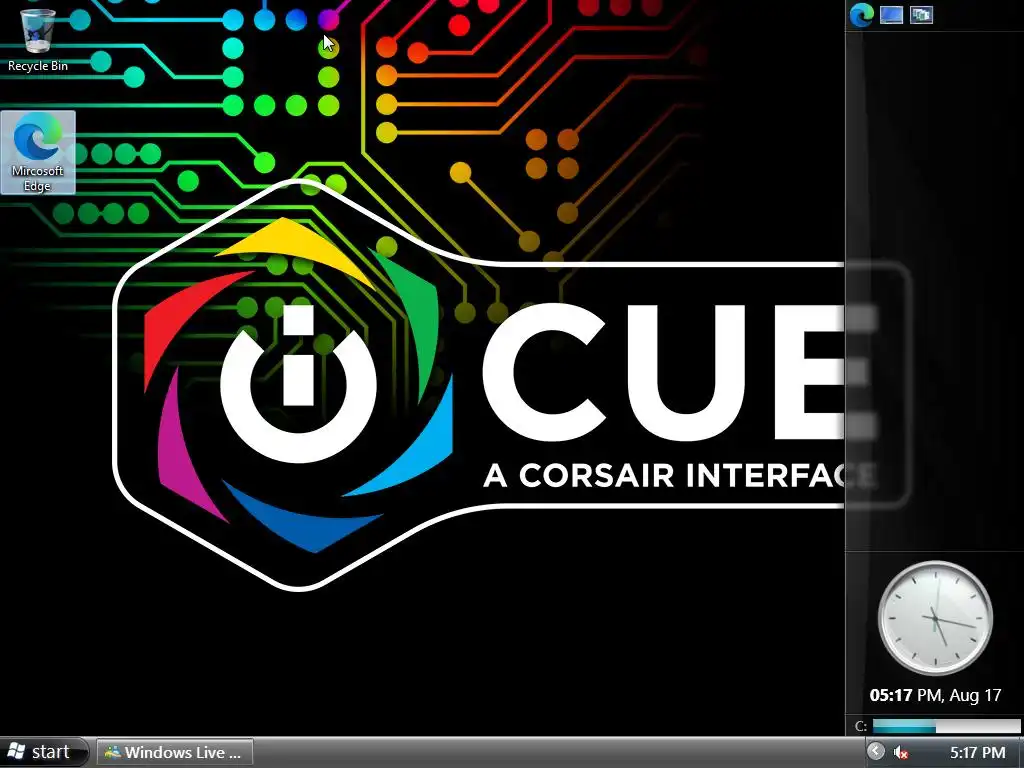Image resolution: width=1024 pixels, height=768 pixels.
Task: Click the C: drive usage bar
Action: (946, 726)
